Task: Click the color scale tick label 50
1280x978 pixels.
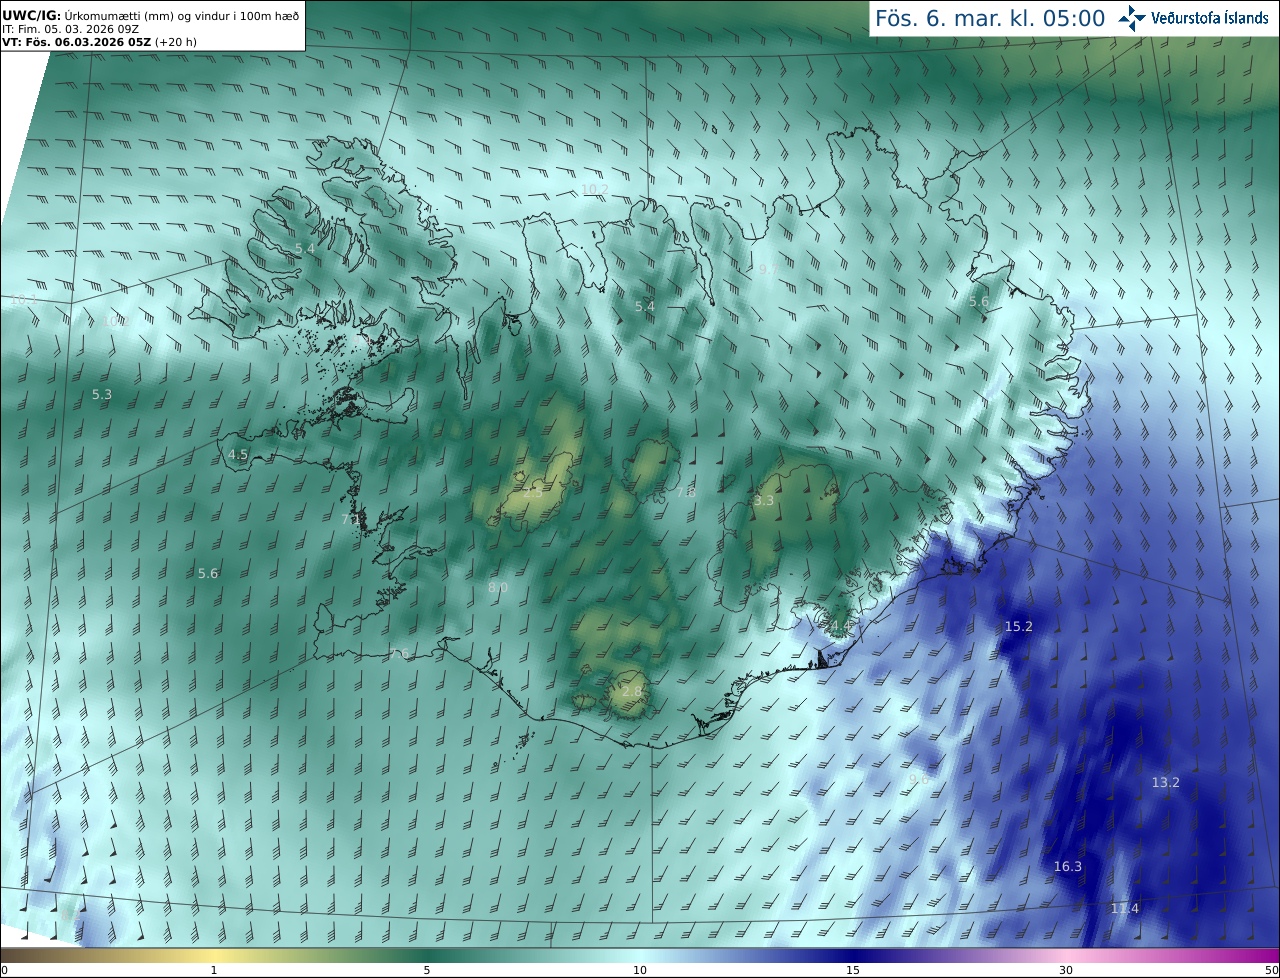Action: (x=1271, y=970)
